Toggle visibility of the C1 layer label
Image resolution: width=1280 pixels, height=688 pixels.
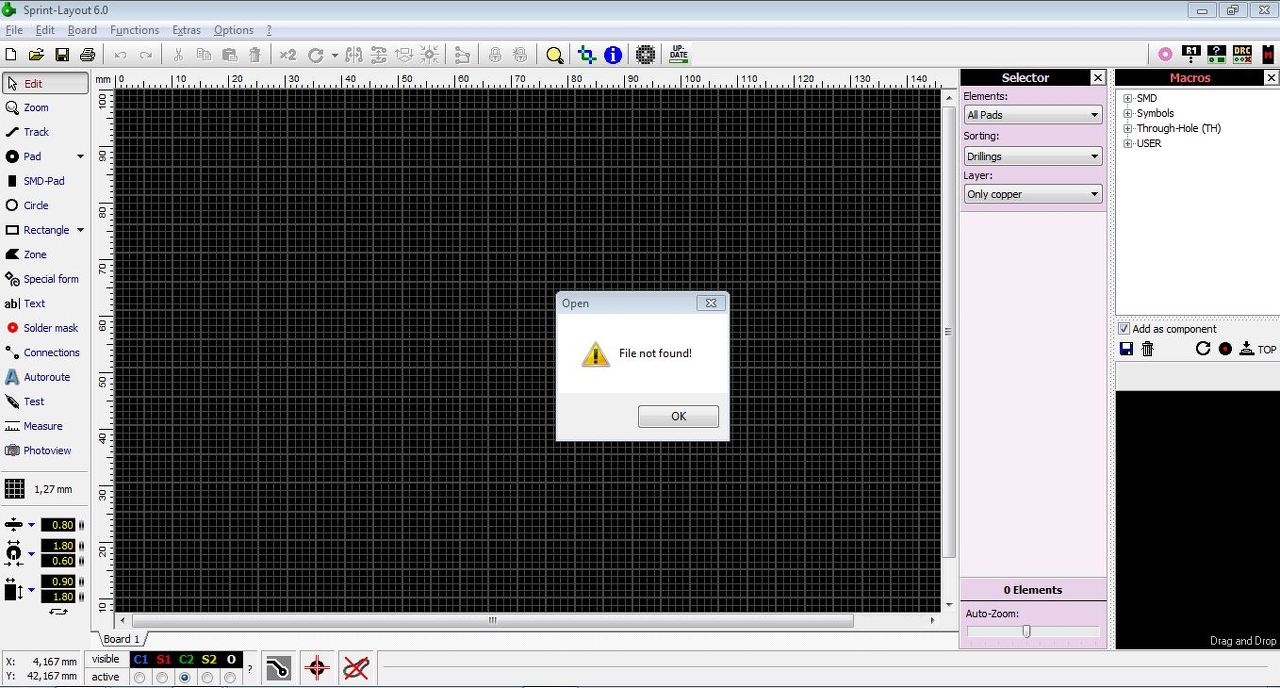pyautogui.click(x=140, y=660)
